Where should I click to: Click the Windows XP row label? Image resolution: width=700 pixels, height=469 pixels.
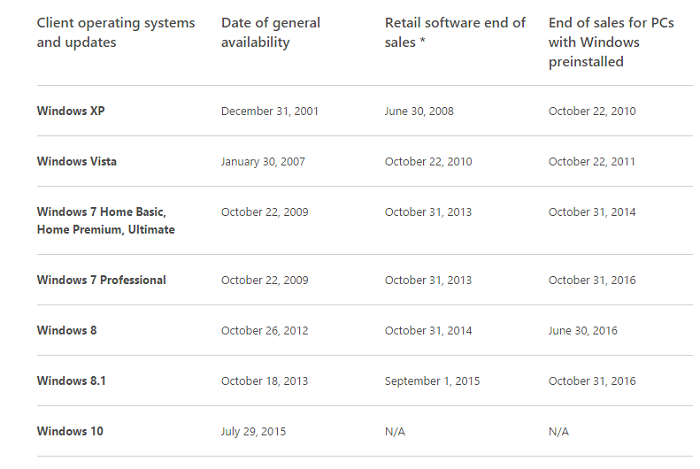pos(71,111)
